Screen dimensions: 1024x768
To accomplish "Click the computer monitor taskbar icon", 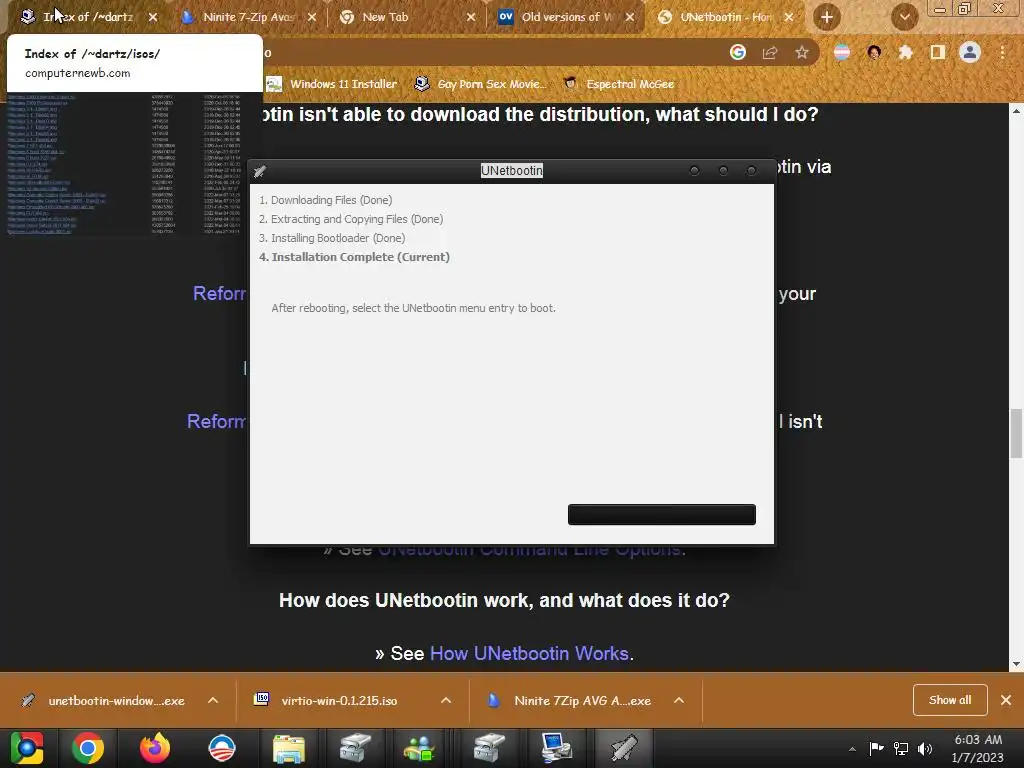I will pos(556,748).
